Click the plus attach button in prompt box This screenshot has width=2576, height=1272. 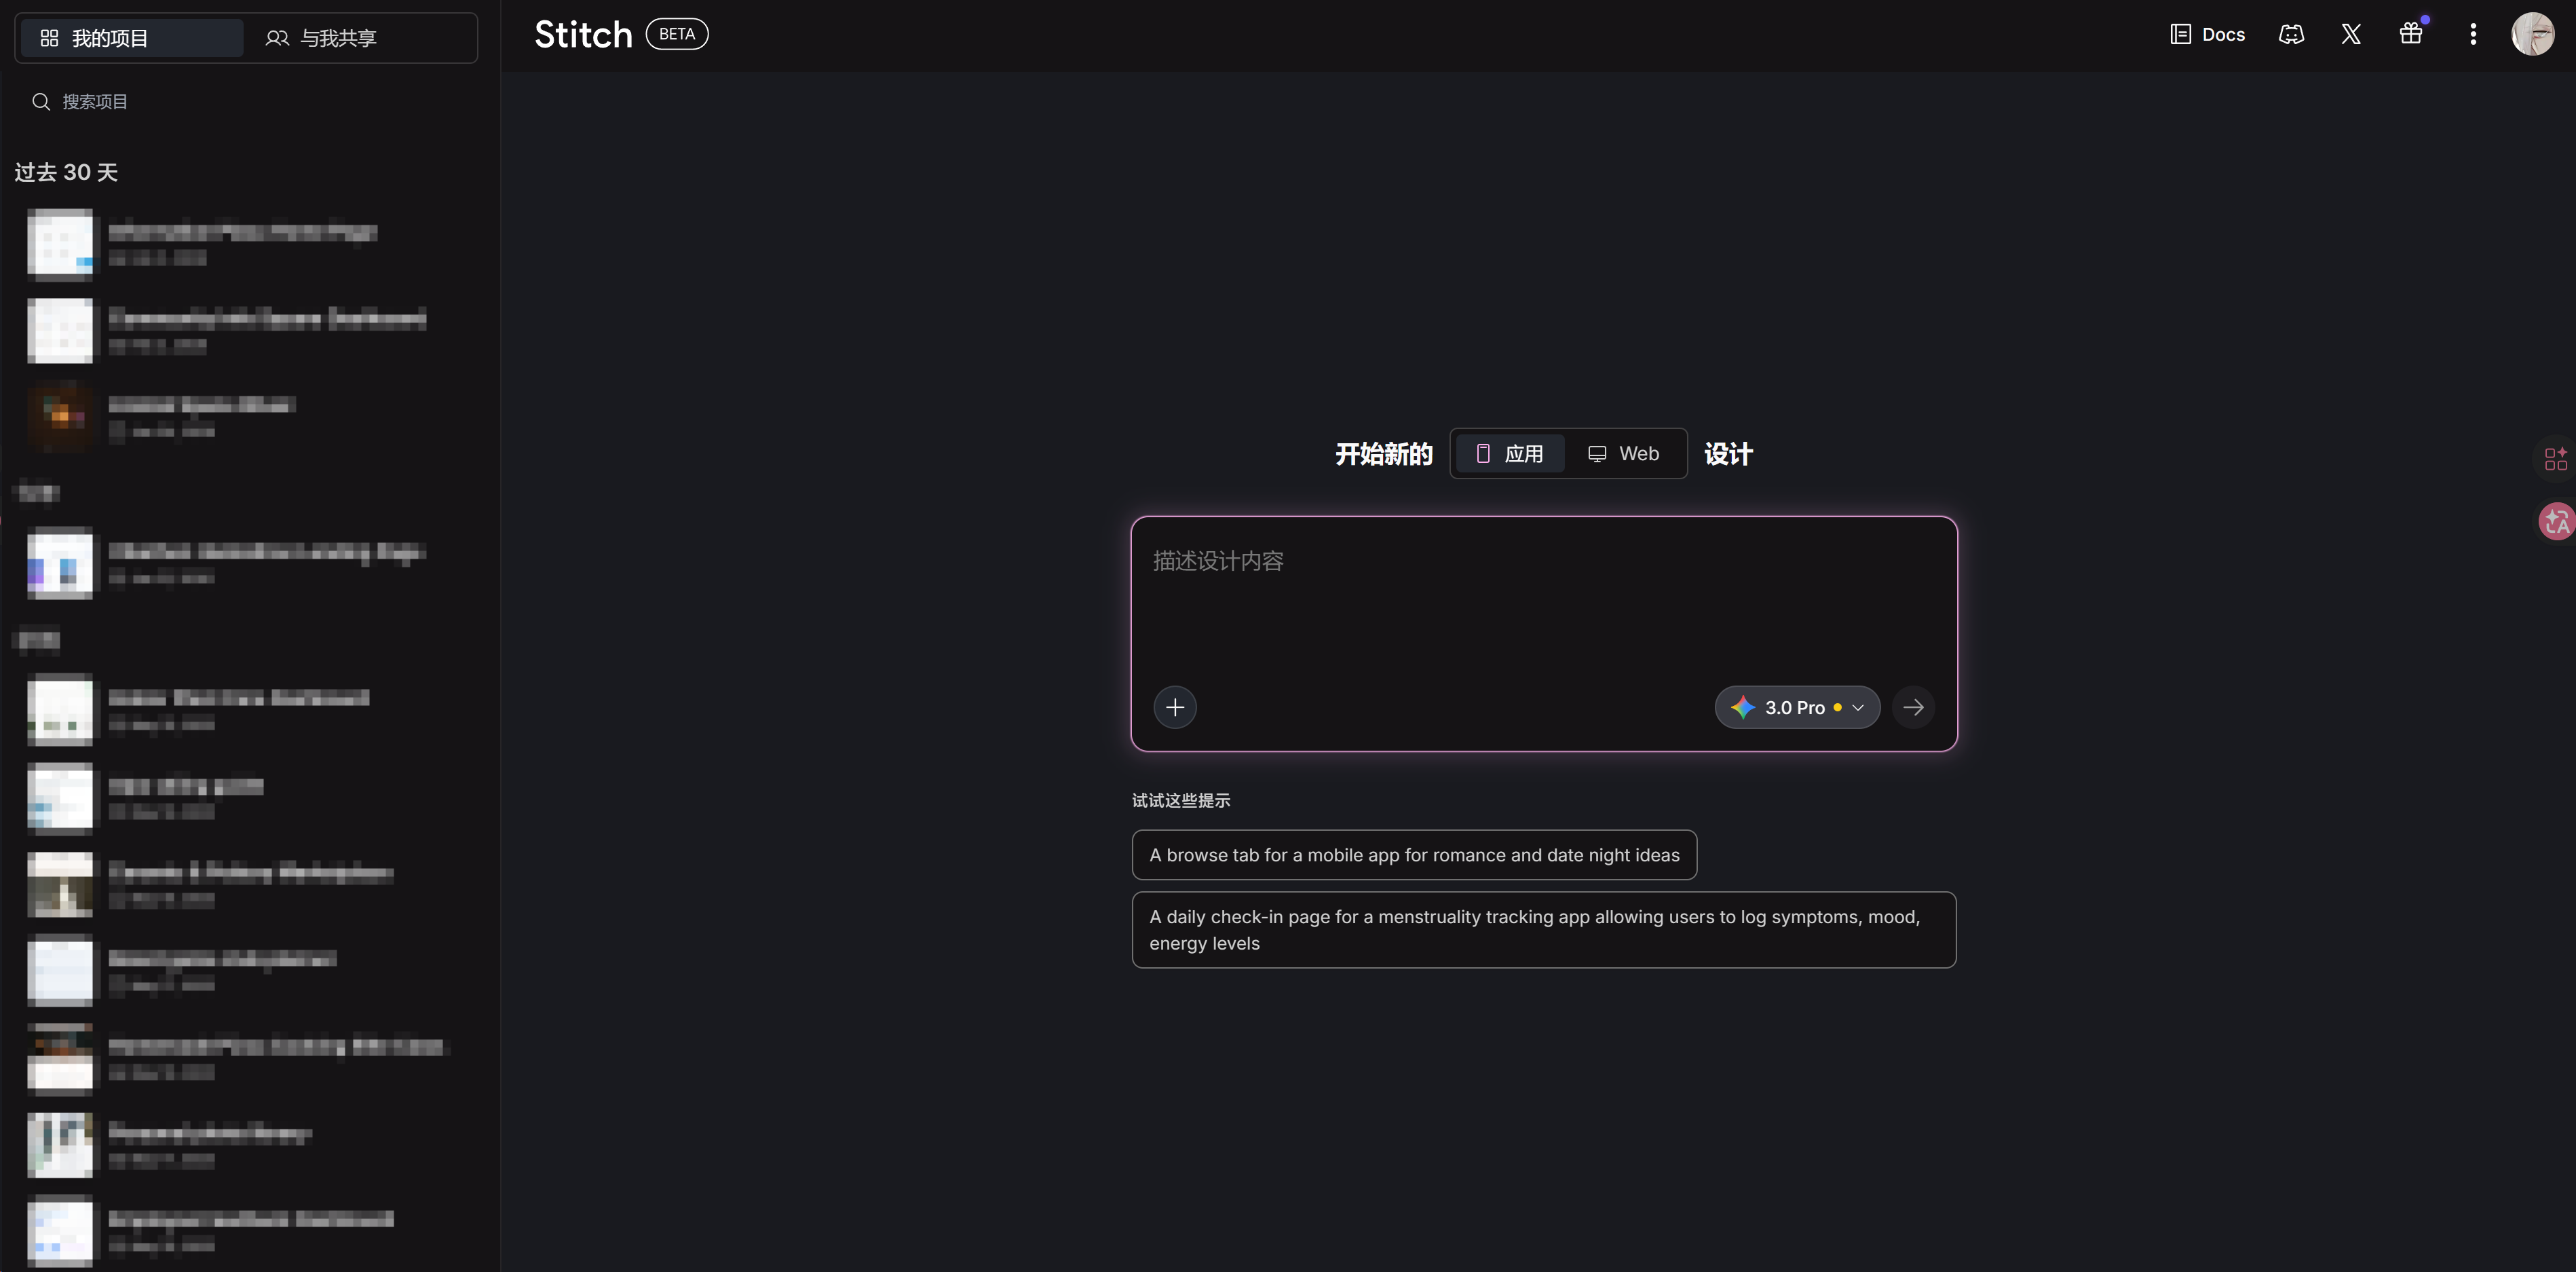[x=1175, y=707]
